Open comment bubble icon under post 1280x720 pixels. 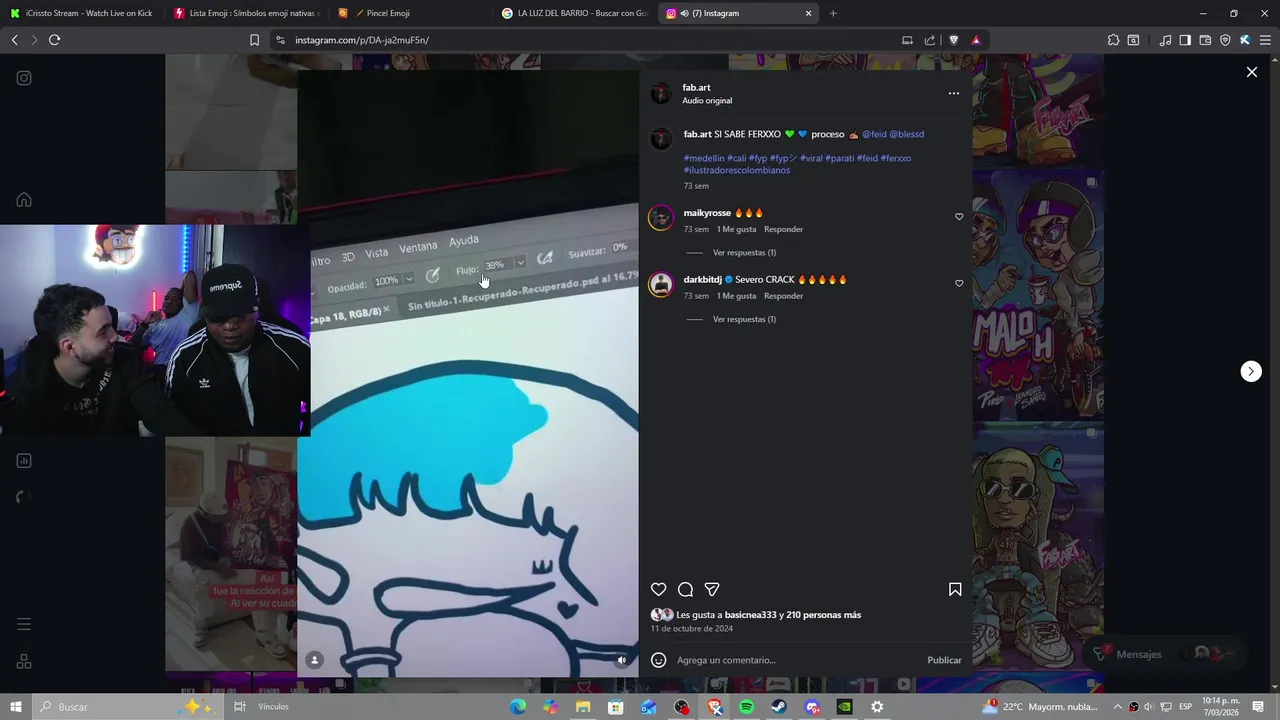[x=685, y=590]
